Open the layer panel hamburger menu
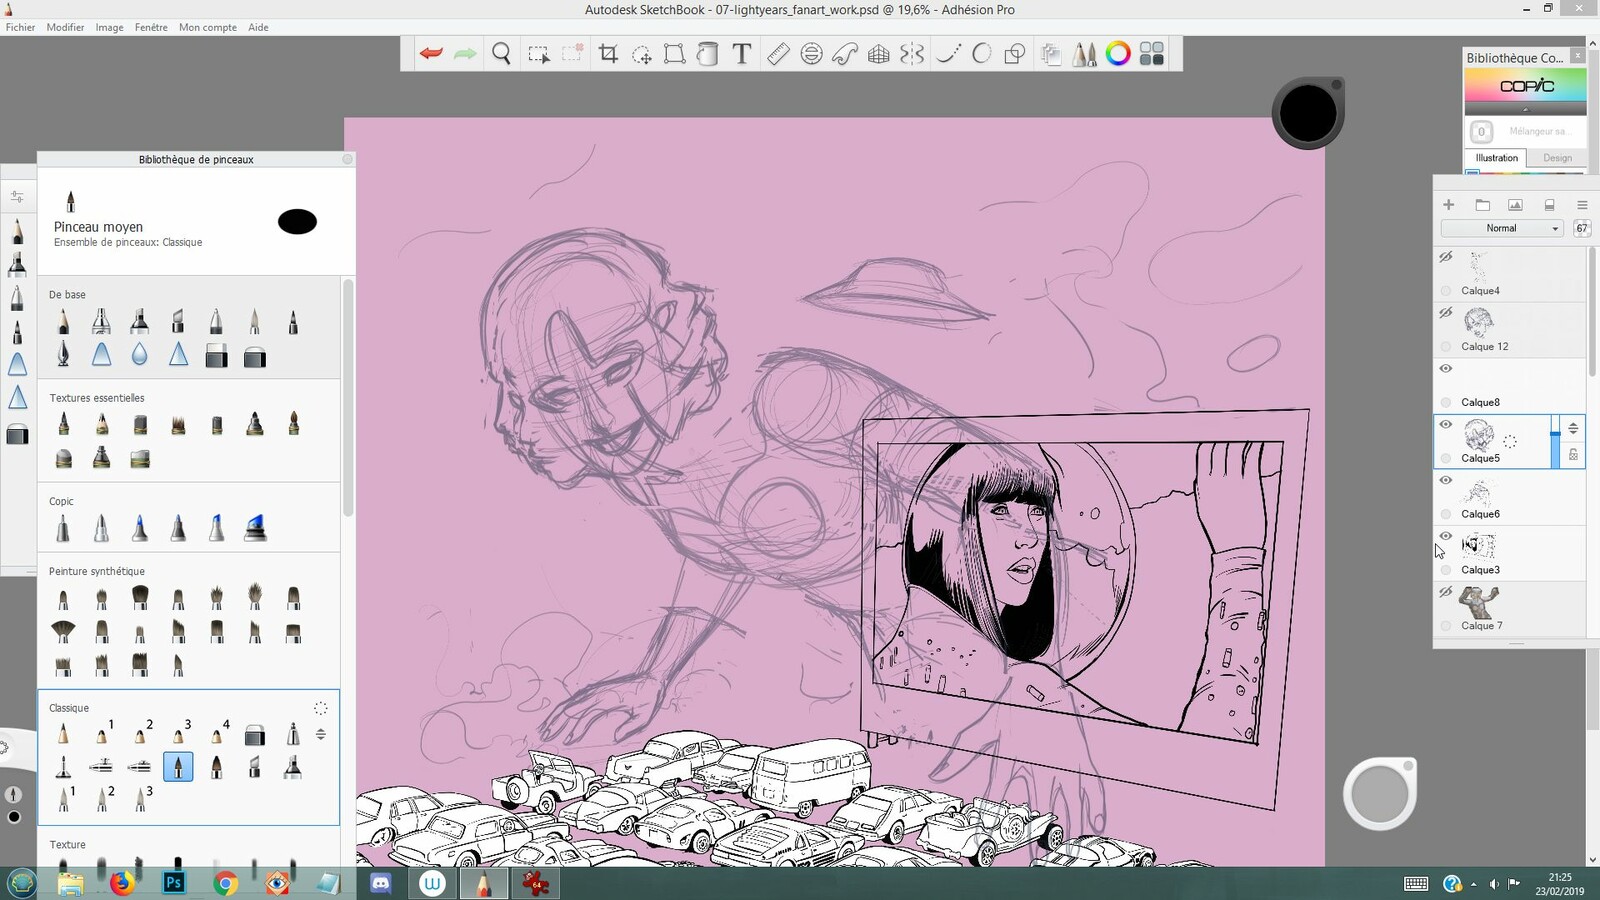 [x=1582, y=205]
